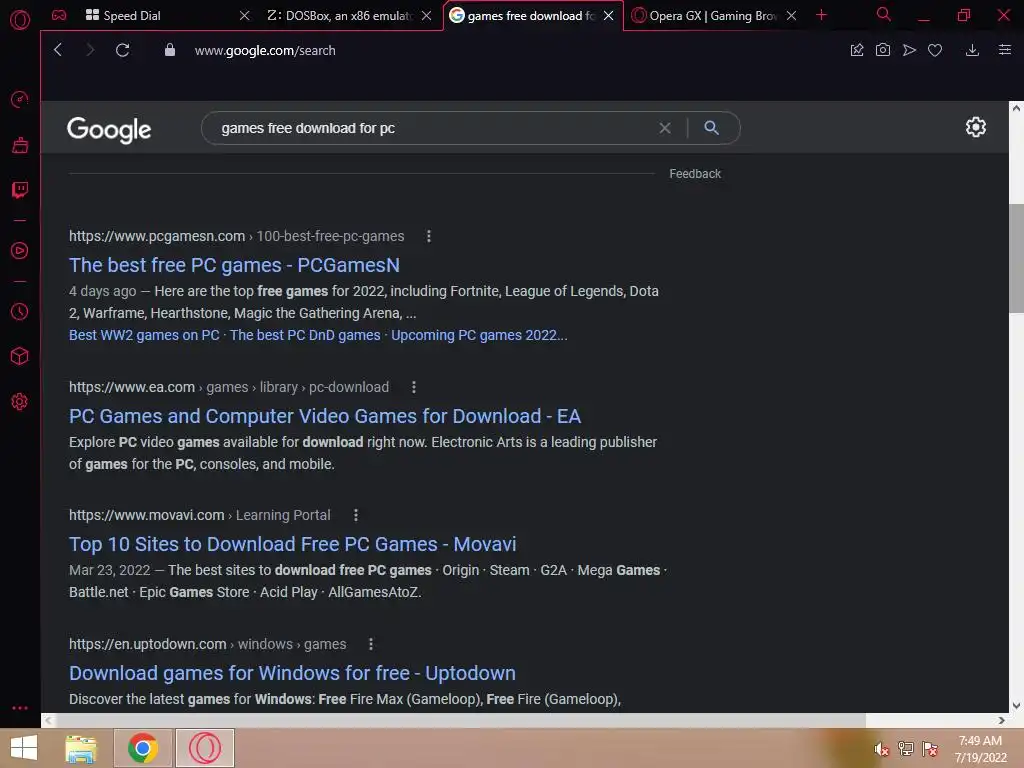Open PC Games and Computer Video Games EA link
The width and height of the screenshot is (1024, 768).
[x=325, y=416]
